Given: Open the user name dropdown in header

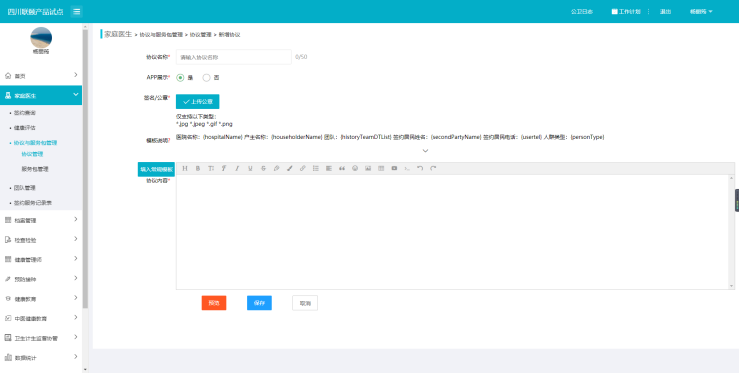Looking at the screenshot, I should click(701, 11).
